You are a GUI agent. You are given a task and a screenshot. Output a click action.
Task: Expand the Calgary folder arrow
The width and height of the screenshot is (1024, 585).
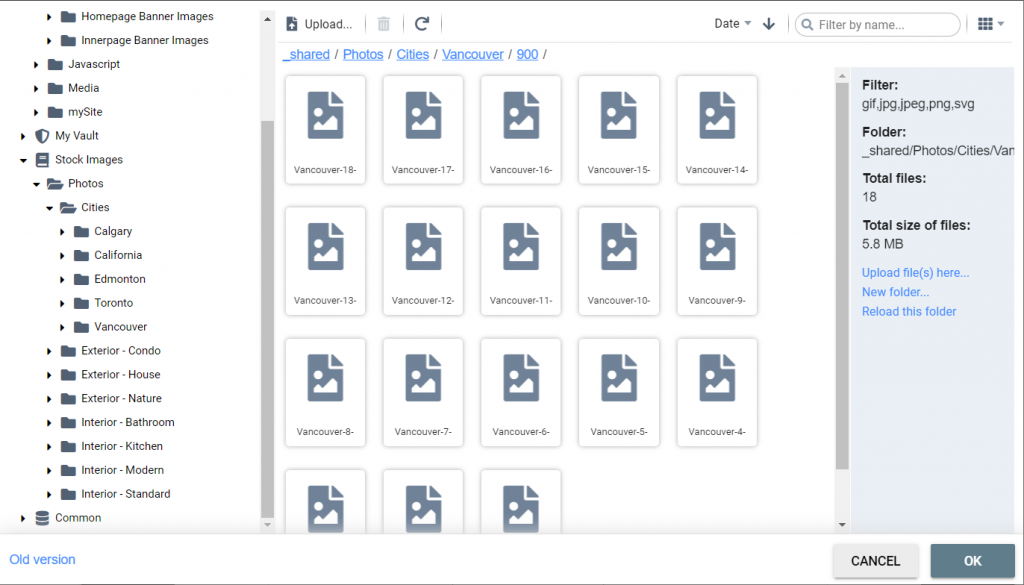[x=63, y=232]
